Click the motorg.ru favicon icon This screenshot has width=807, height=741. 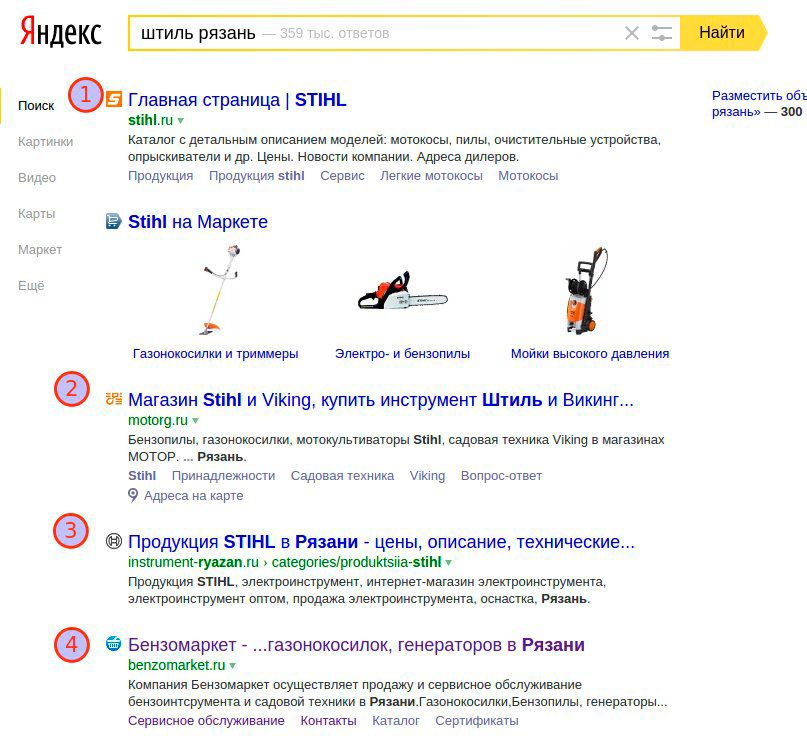pos(114,399)
